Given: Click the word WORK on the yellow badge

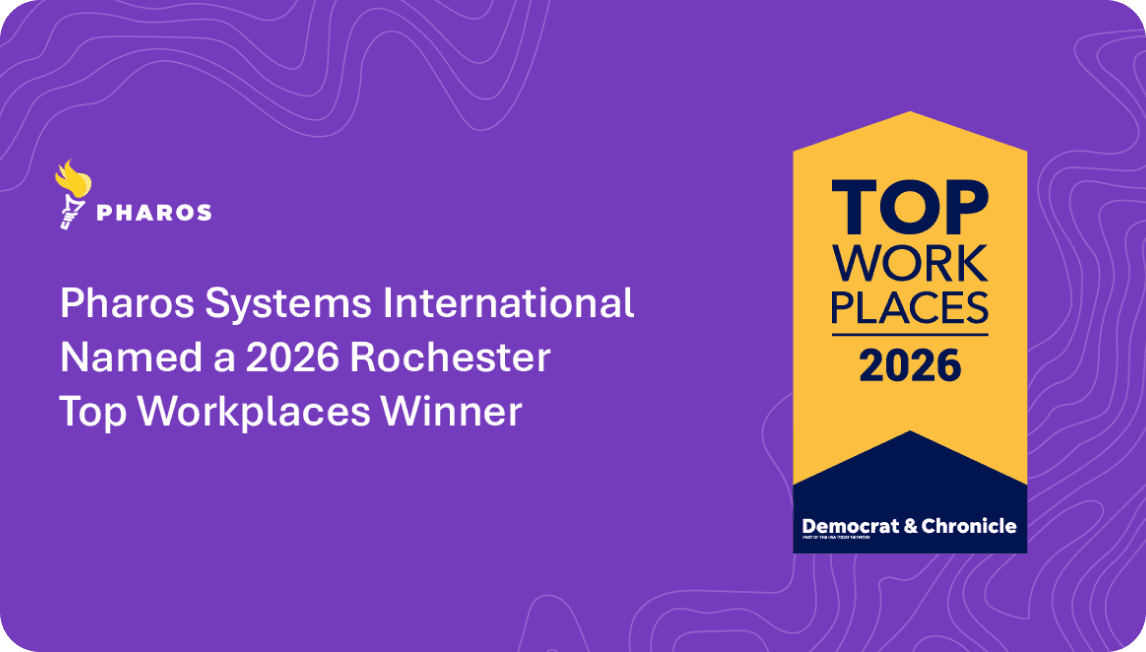Looking at the screenshot, I should tap(910, 264).
